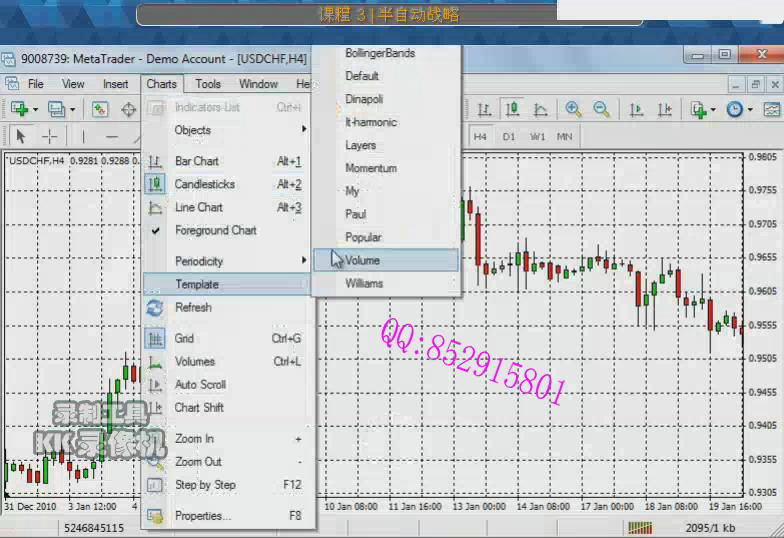This screenshot has width=784, height=538.
Task: Switch to the D1 timeframe button
Action: 509,136
